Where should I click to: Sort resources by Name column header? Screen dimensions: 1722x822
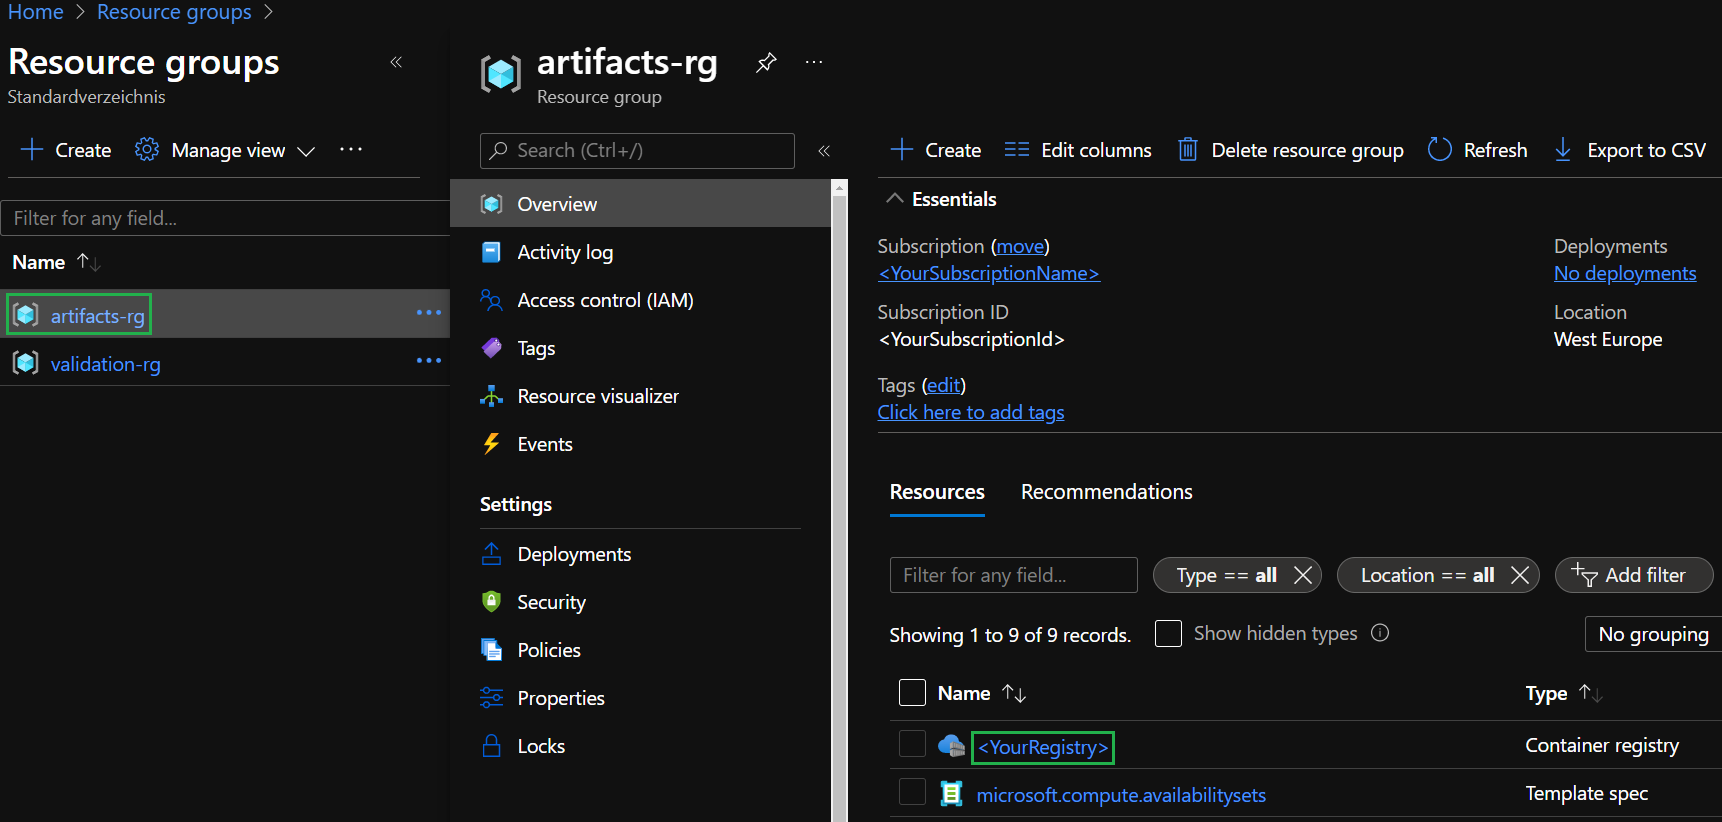tap(982, 693)
